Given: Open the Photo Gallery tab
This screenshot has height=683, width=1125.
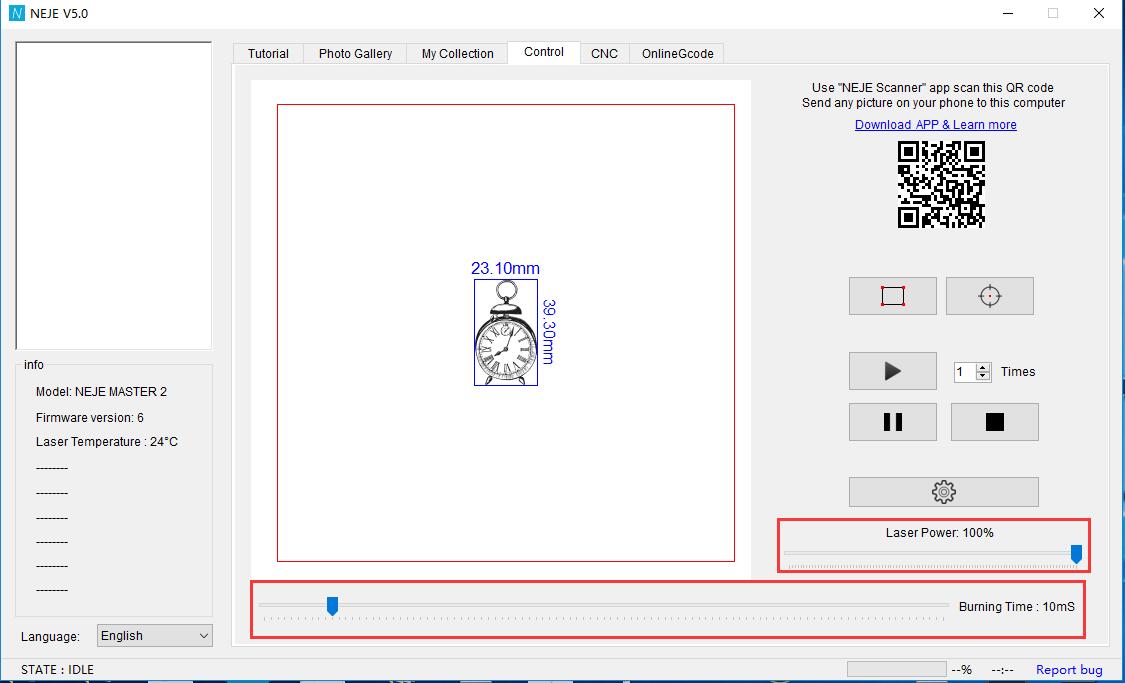Looking at the screenshot, I should 355,54.
